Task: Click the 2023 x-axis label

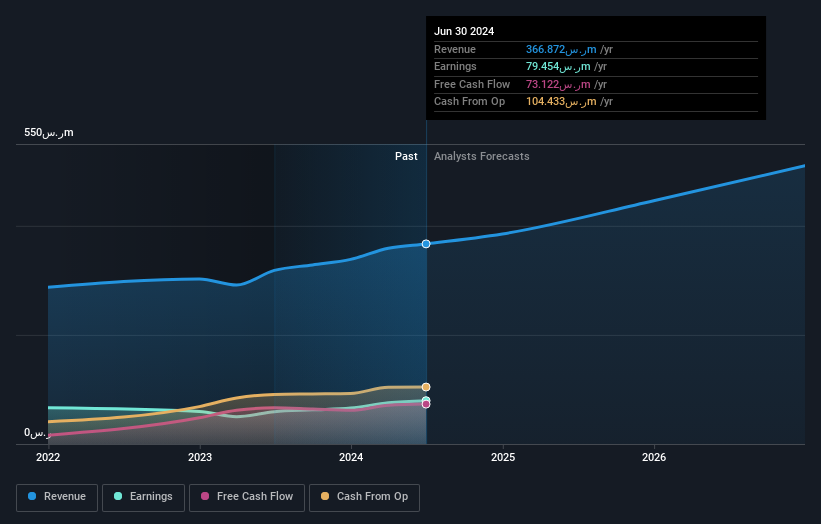Action: (x=200, y=458)
